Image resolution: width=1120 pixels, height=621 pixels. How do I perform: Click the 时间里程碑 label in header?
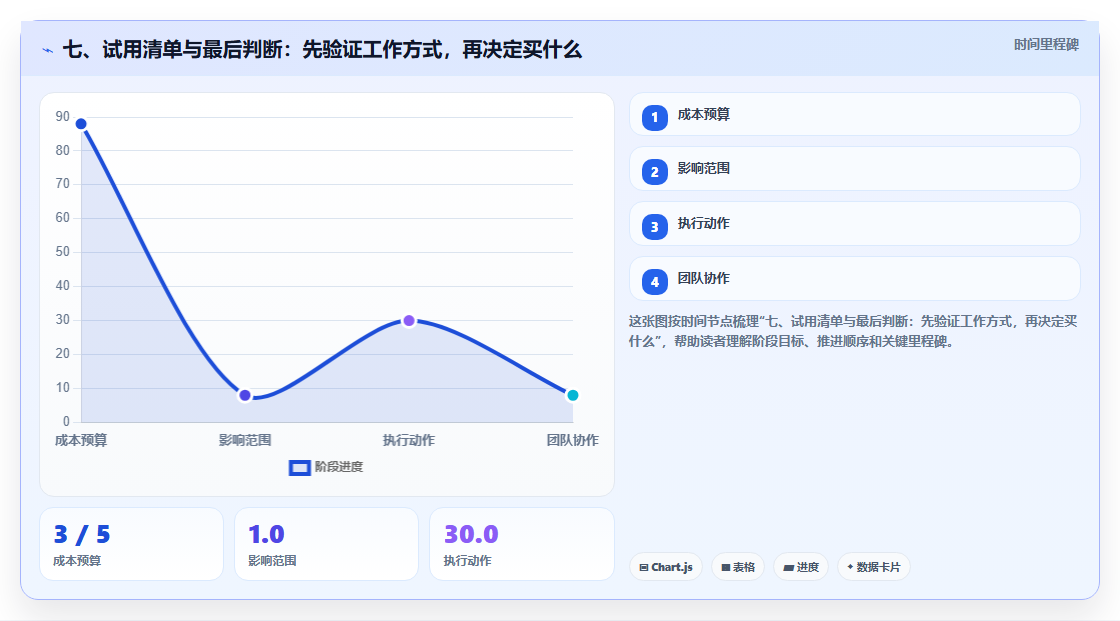[x=1046, y=44]
